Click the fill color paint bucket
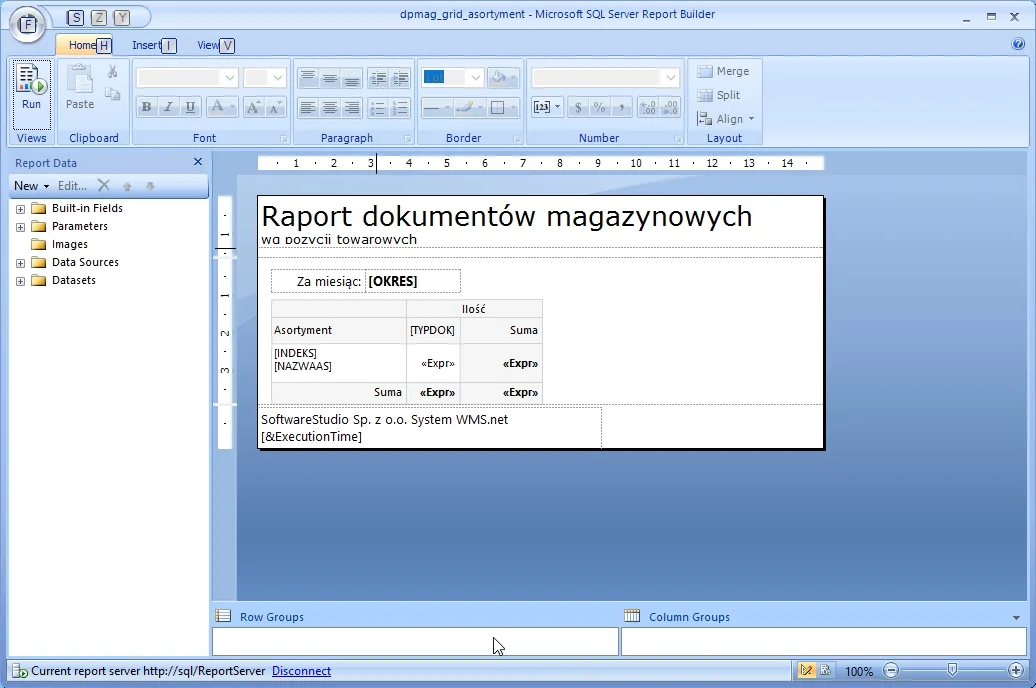Screen dimensions: 1036x688 pos(500,77)
